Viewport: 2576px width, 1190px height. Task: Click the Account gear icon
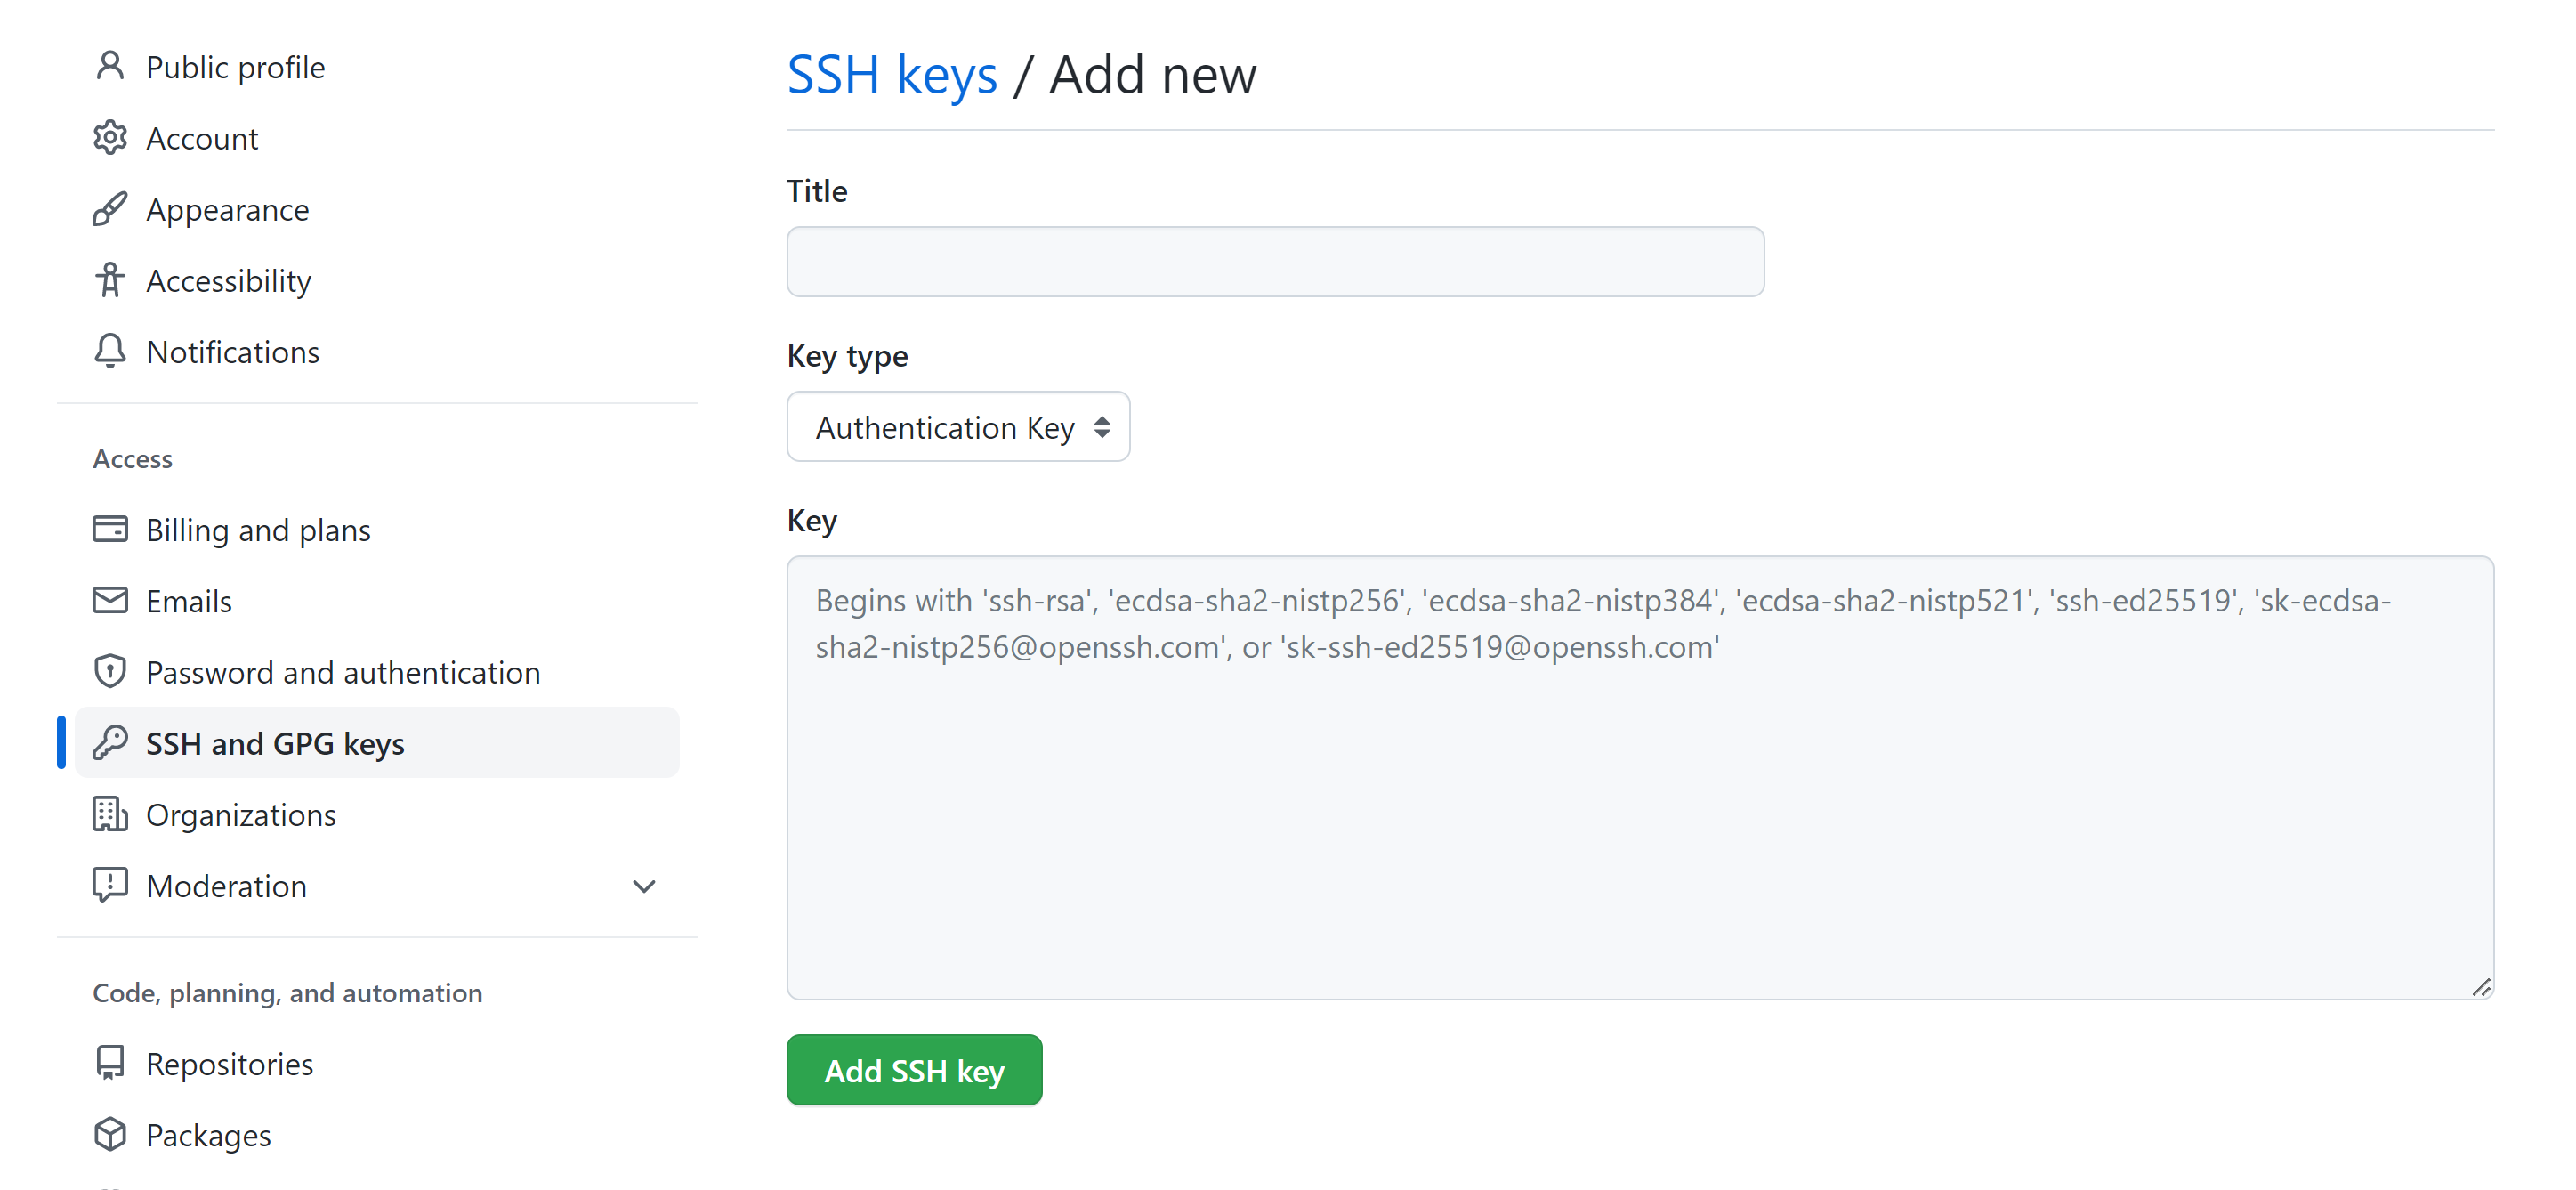tap(110, 138)
